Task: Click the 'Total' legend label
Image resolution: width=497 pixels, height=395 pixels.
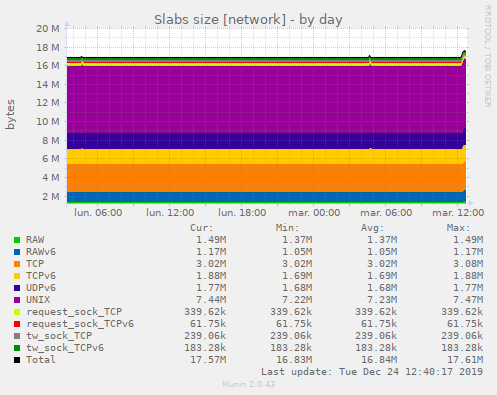Action: click(x=41, y=360)
